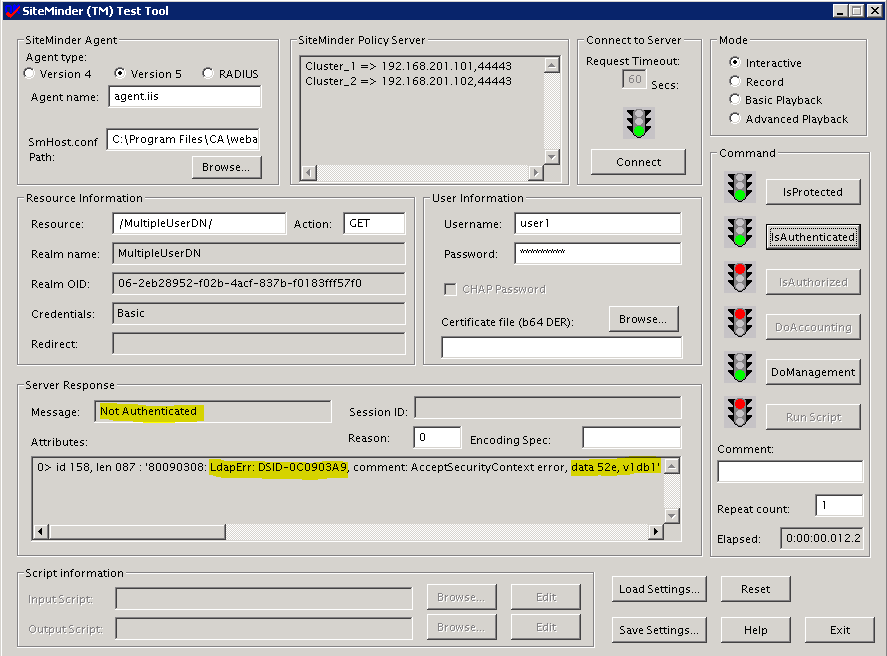This screenshot has height=656, width=887.
Task: Click Attributes box scroll right arrow
Action: pyautogui.click(x=656, y=532)
